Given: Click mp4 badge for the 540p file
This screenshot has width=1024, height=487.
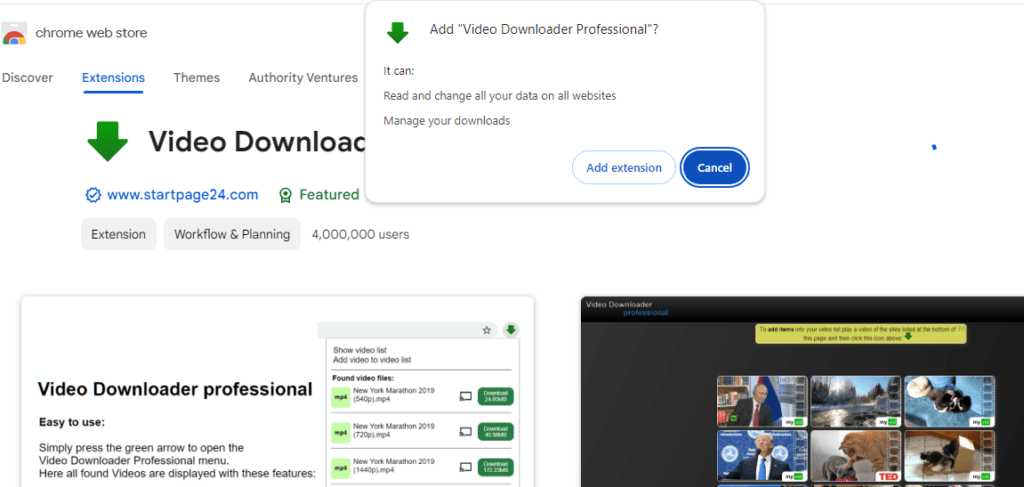Looking at the screenshot, I should (340, 396).
